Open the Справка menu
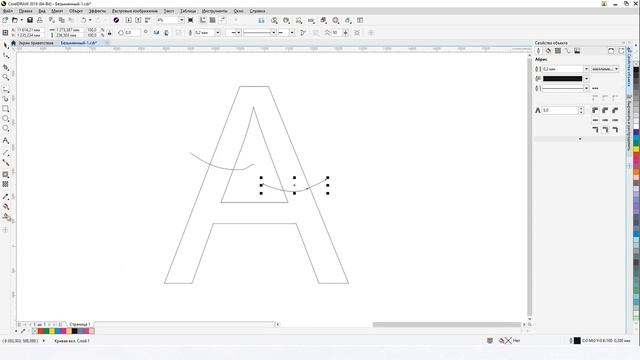The image size is (640, 360). pos(257,11)
